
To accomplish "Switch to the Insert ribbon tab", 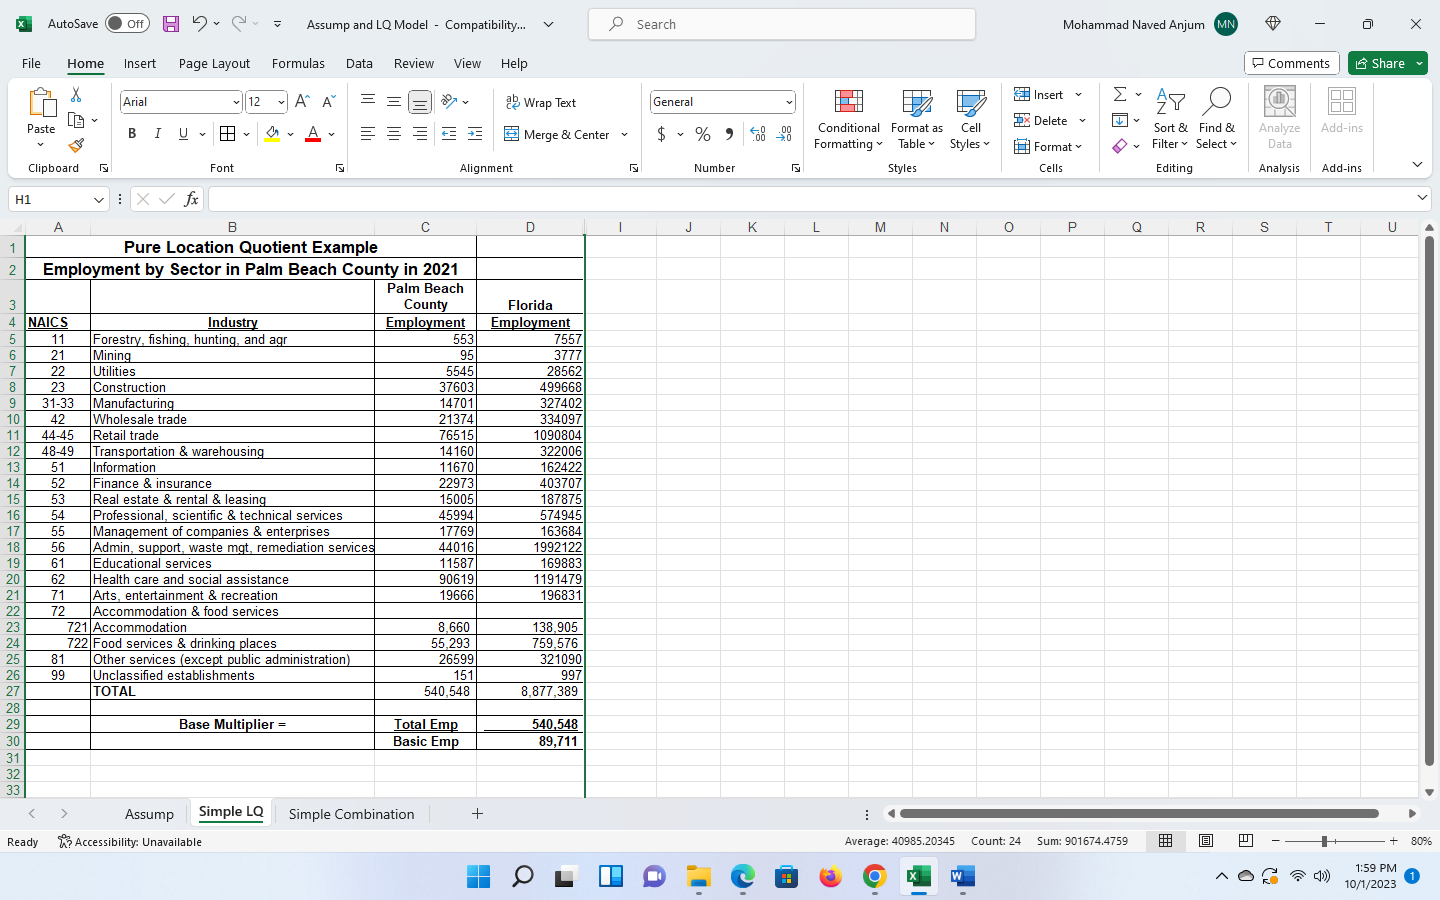I will click(x=140, y=63).
